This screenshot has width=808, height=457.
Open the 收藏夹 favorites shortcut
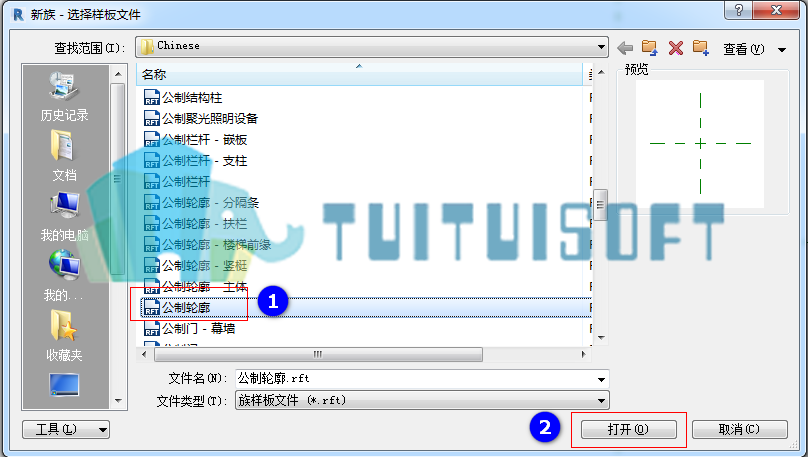(64, 336)
